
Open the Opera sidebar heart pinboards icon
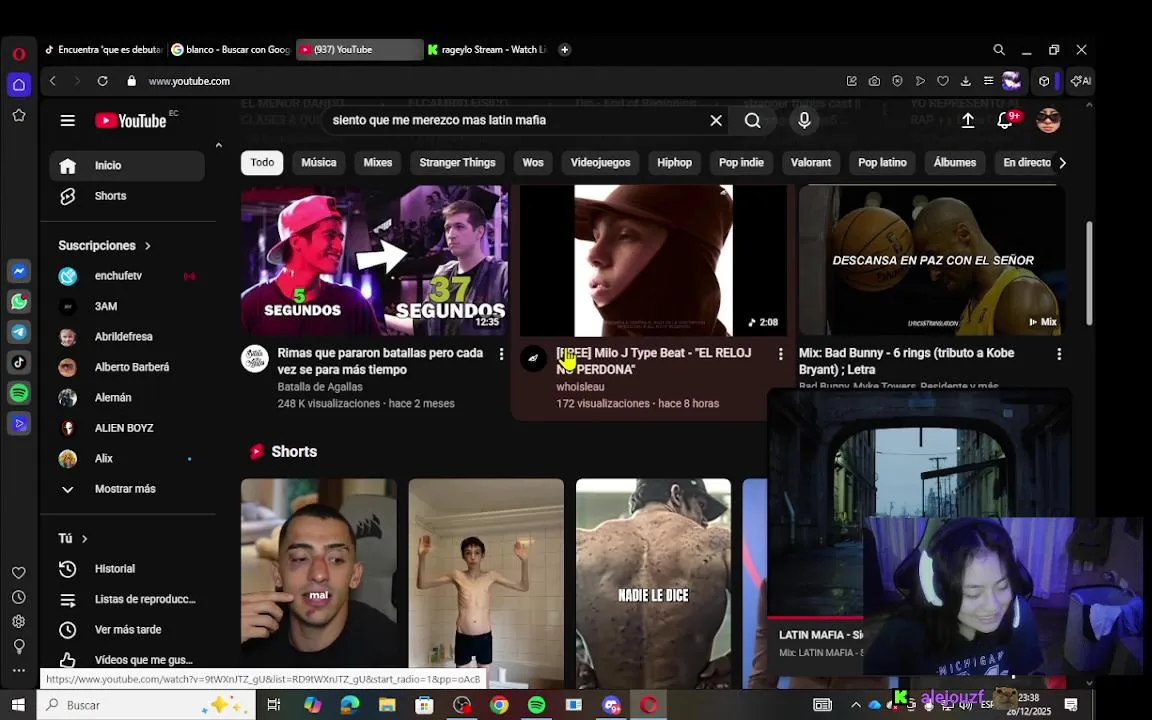pyautogui.click(x=19, y=572)
